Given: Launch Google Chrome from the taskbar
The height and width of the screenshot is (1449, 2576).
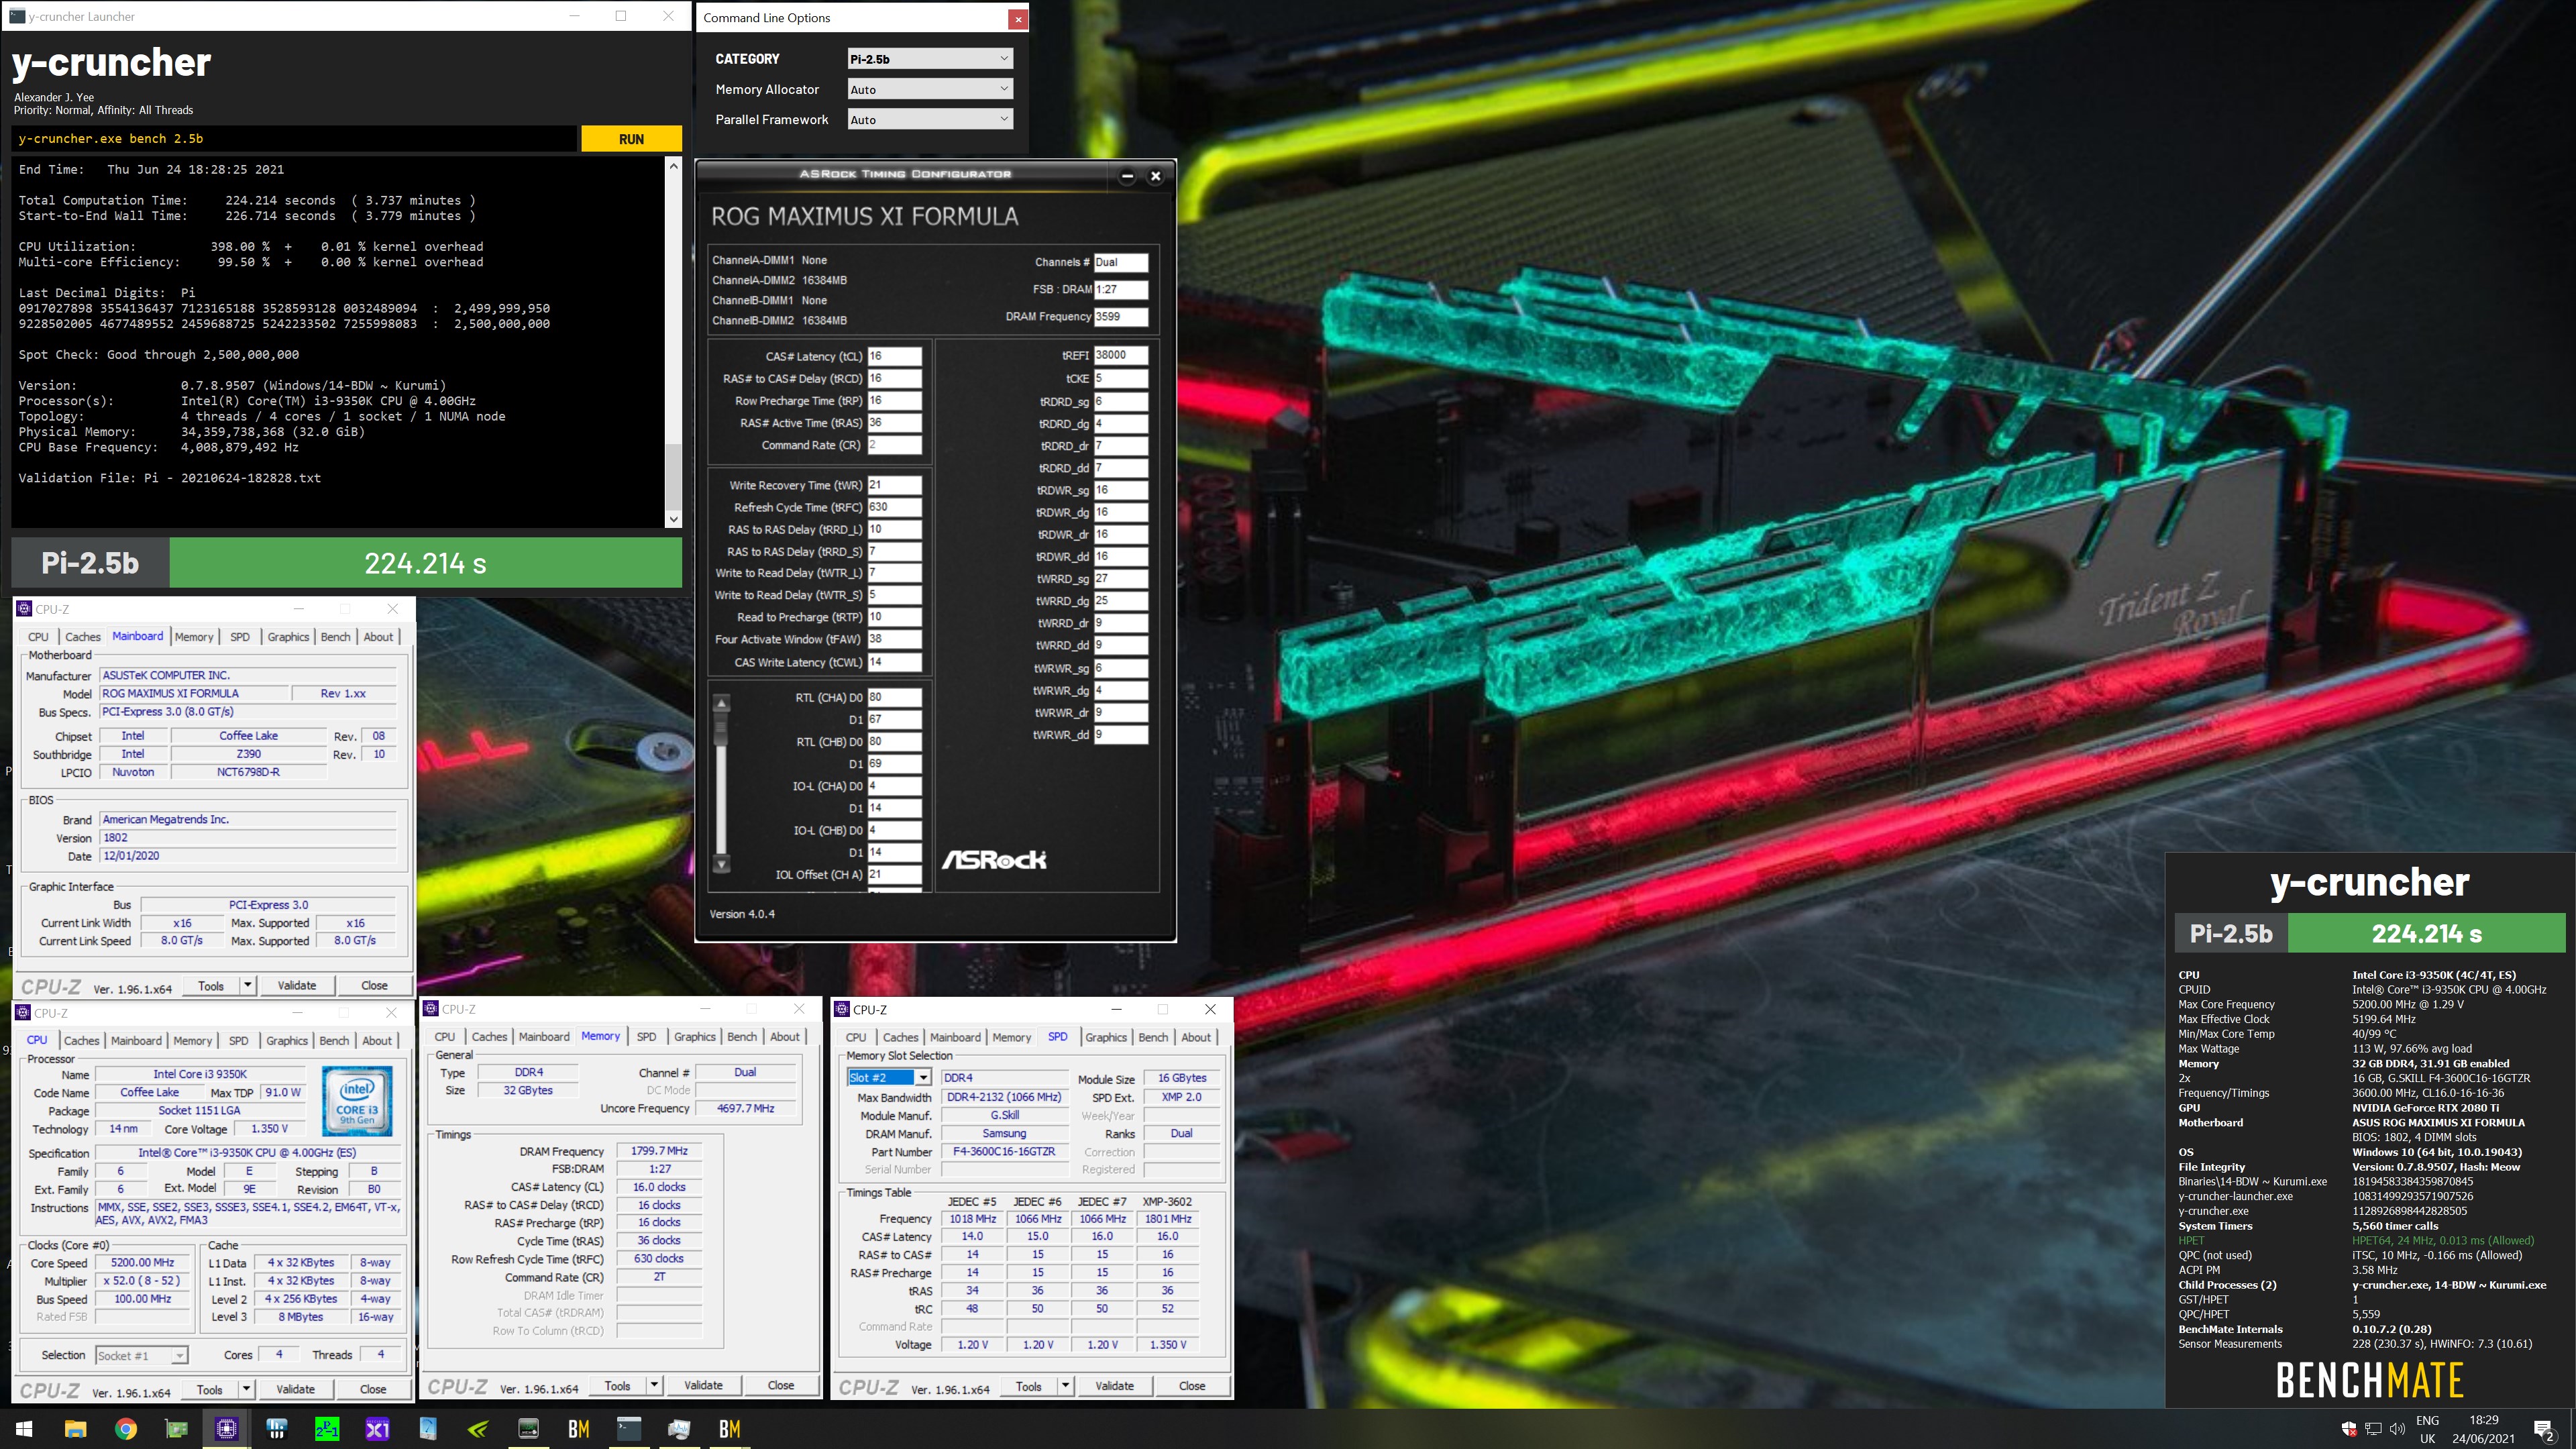Looking at the screenshot, I should coord(126,1429).
